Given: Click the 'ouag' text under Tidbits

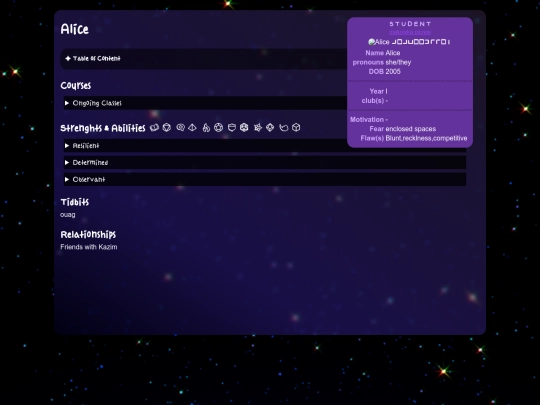Looking at the screenshot, I should (68, 215).
